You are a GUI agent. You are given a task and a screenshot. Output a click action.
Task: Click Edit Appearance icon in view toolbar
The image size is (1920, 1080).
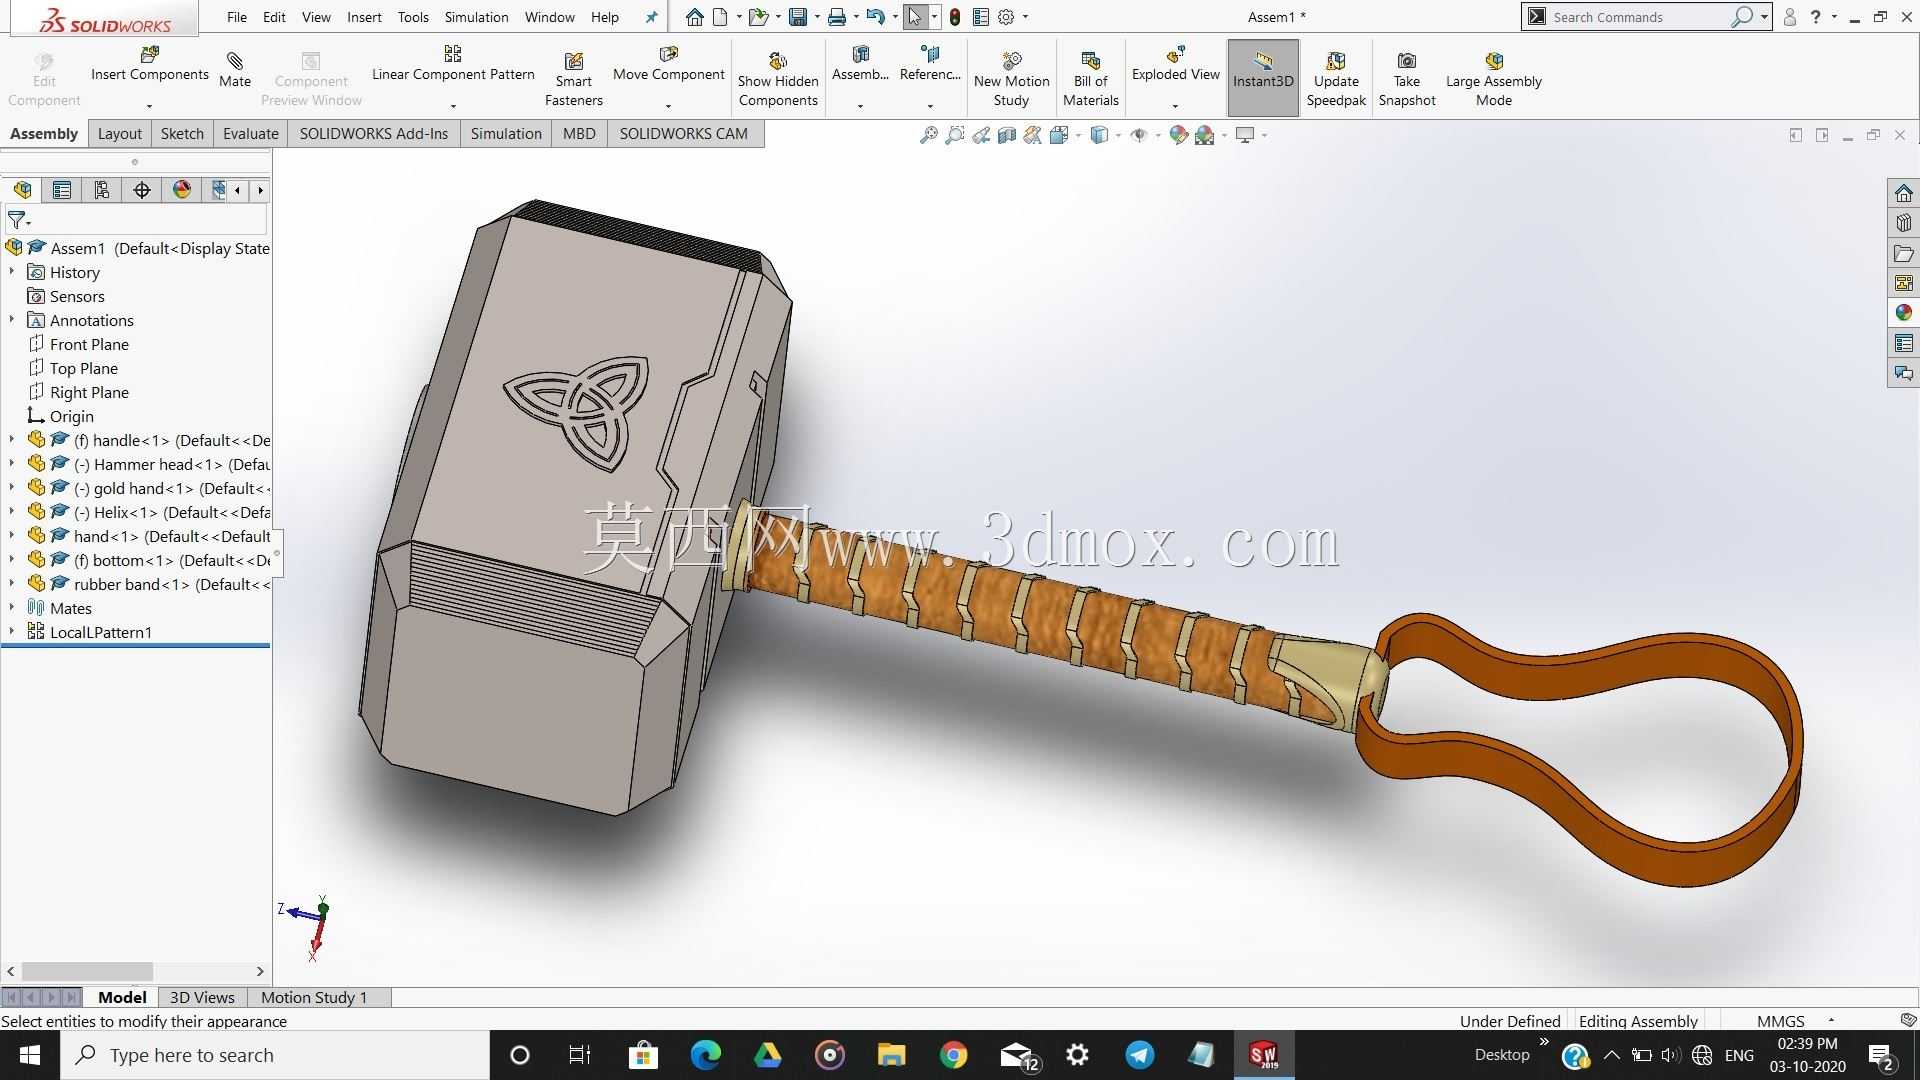[1179, 135]
